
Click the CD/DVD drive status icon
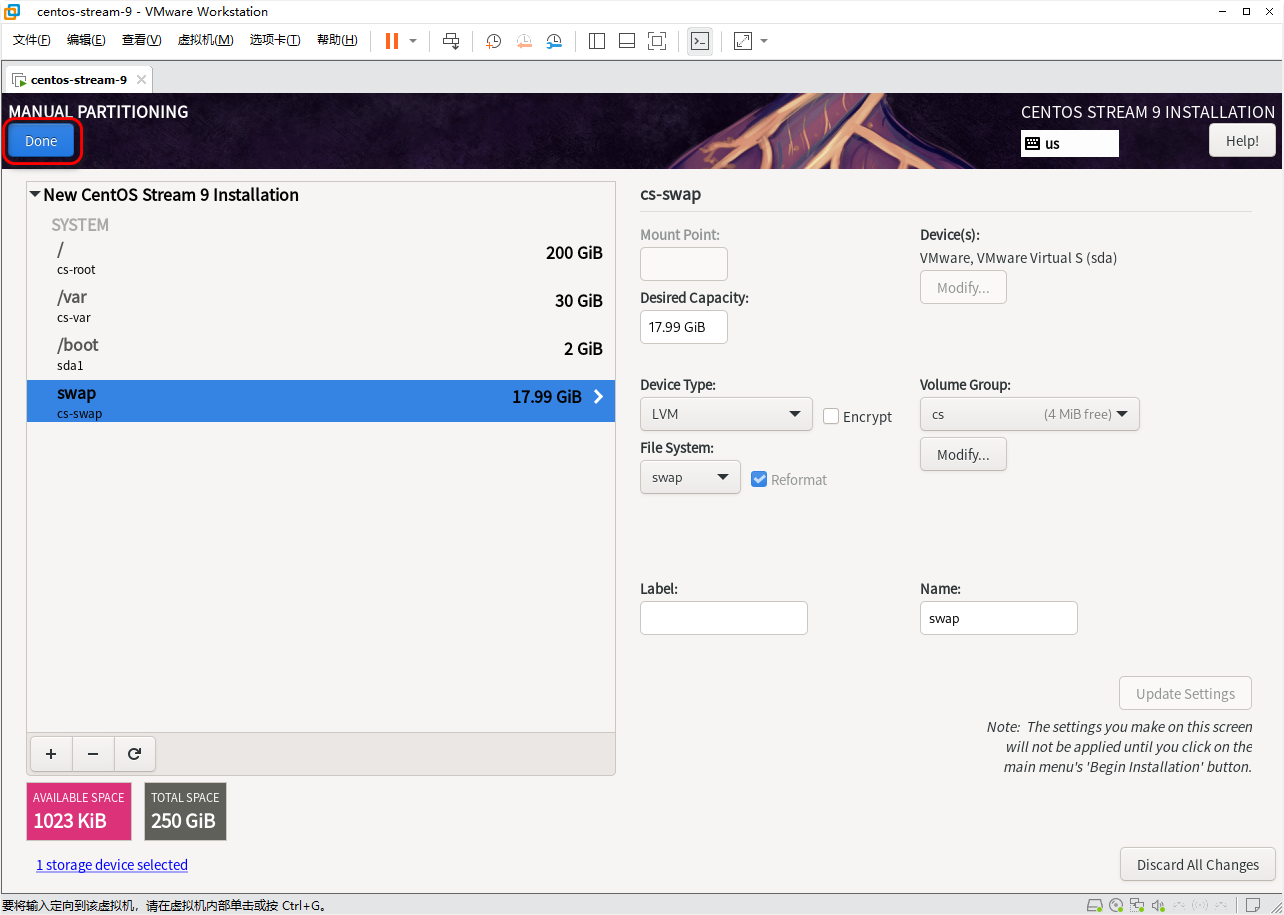click(x=1116, y=906)
